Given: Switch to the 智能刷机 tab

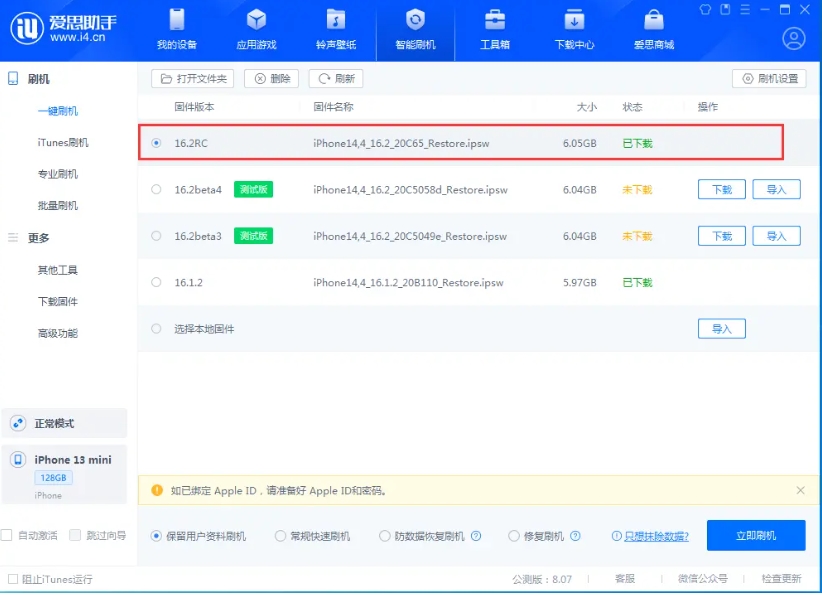Looking at the screenshot, I should click(415, 29).
